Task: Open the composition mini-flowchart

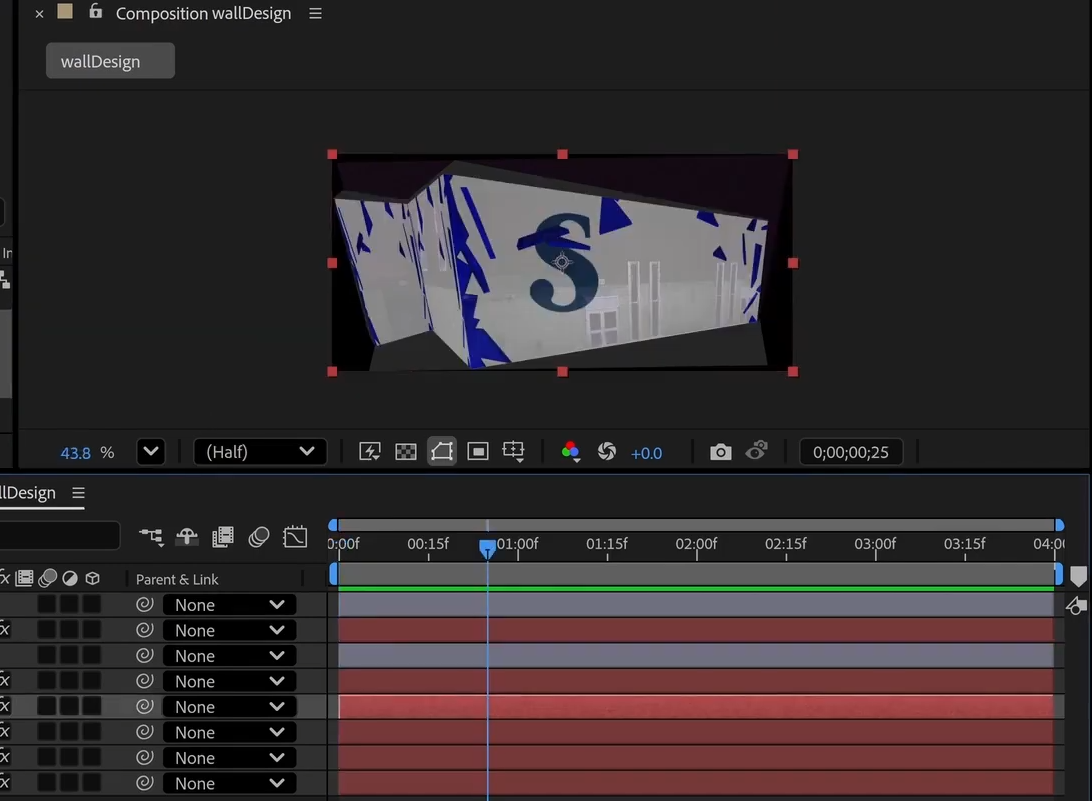Action: (152, 537)
